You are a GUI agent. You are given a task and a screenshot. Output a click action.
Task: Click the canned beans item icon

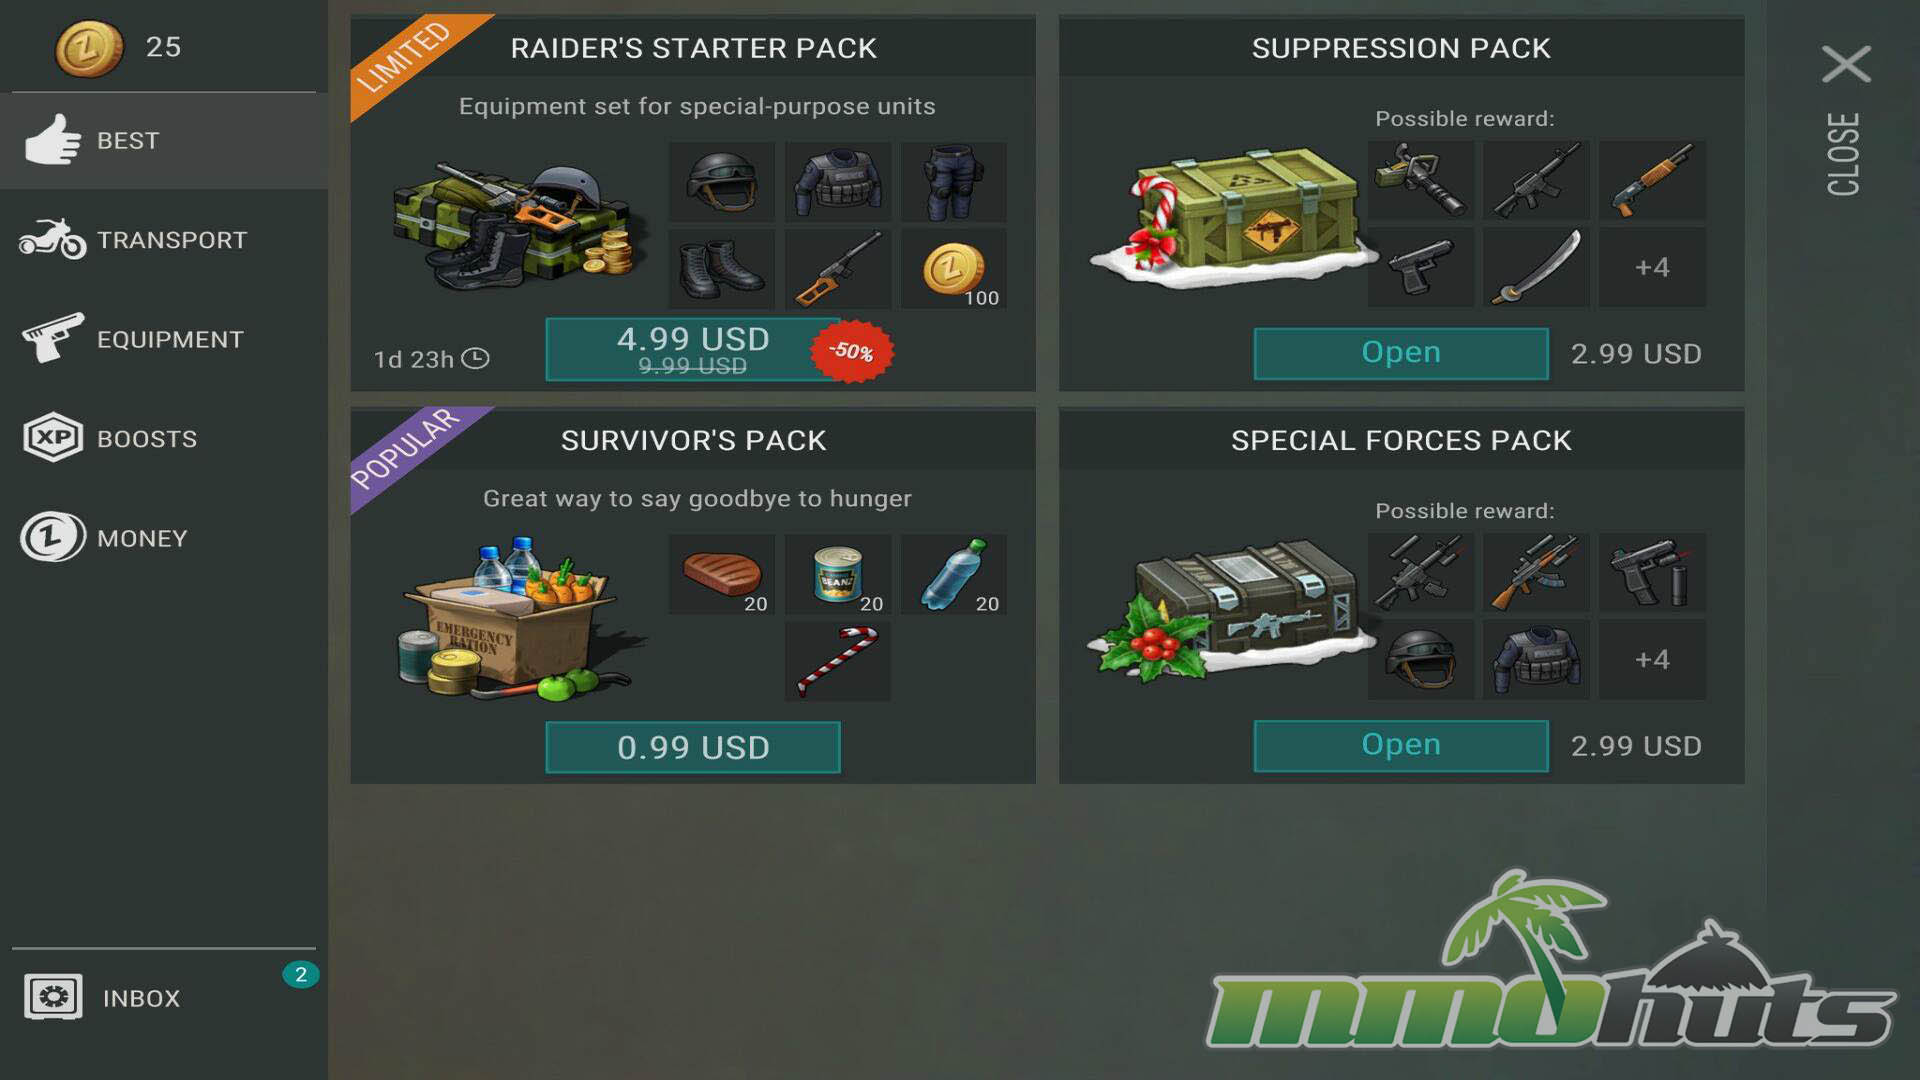tap(838, 574)
